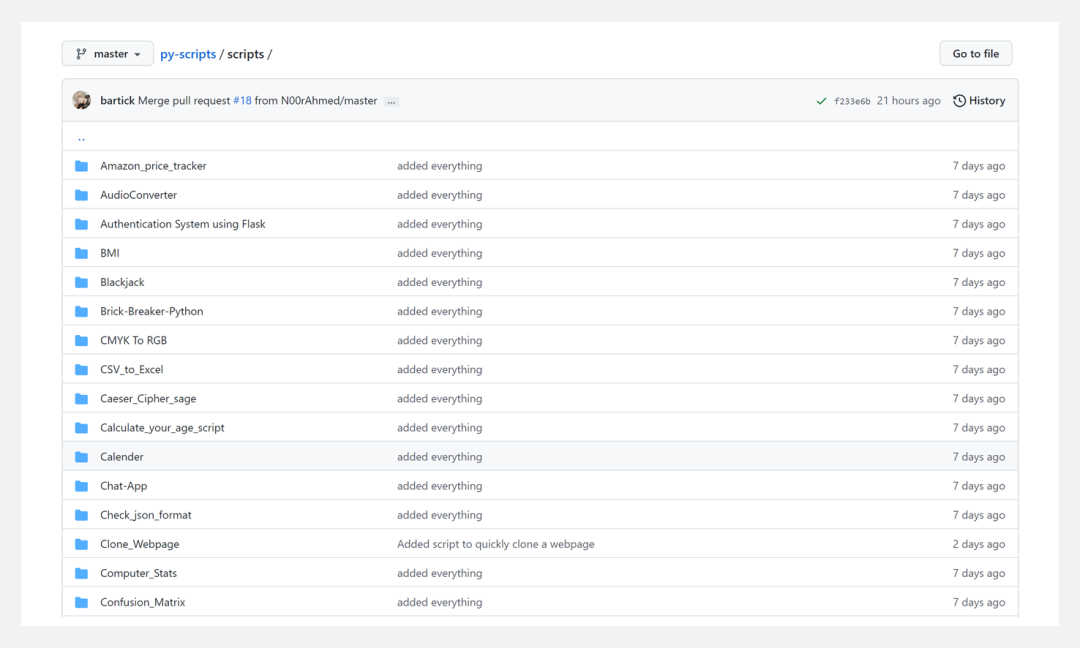Screen dimensions: 1080x648
Task: Open the commit History
Action: click(979, 101)
